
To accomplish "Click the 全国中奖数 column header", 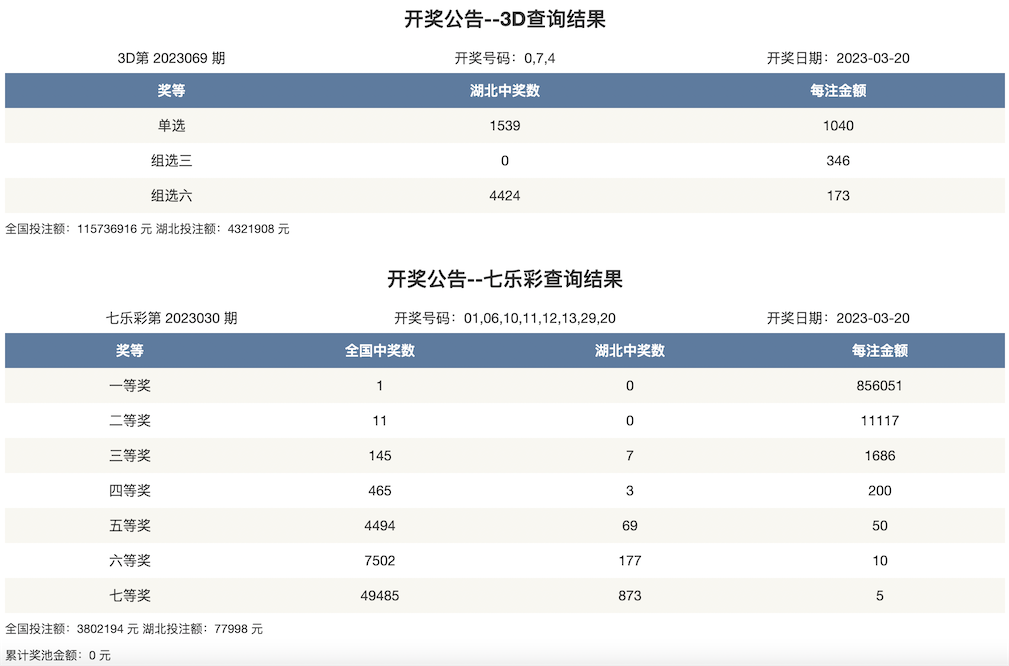I will [380, 351].
